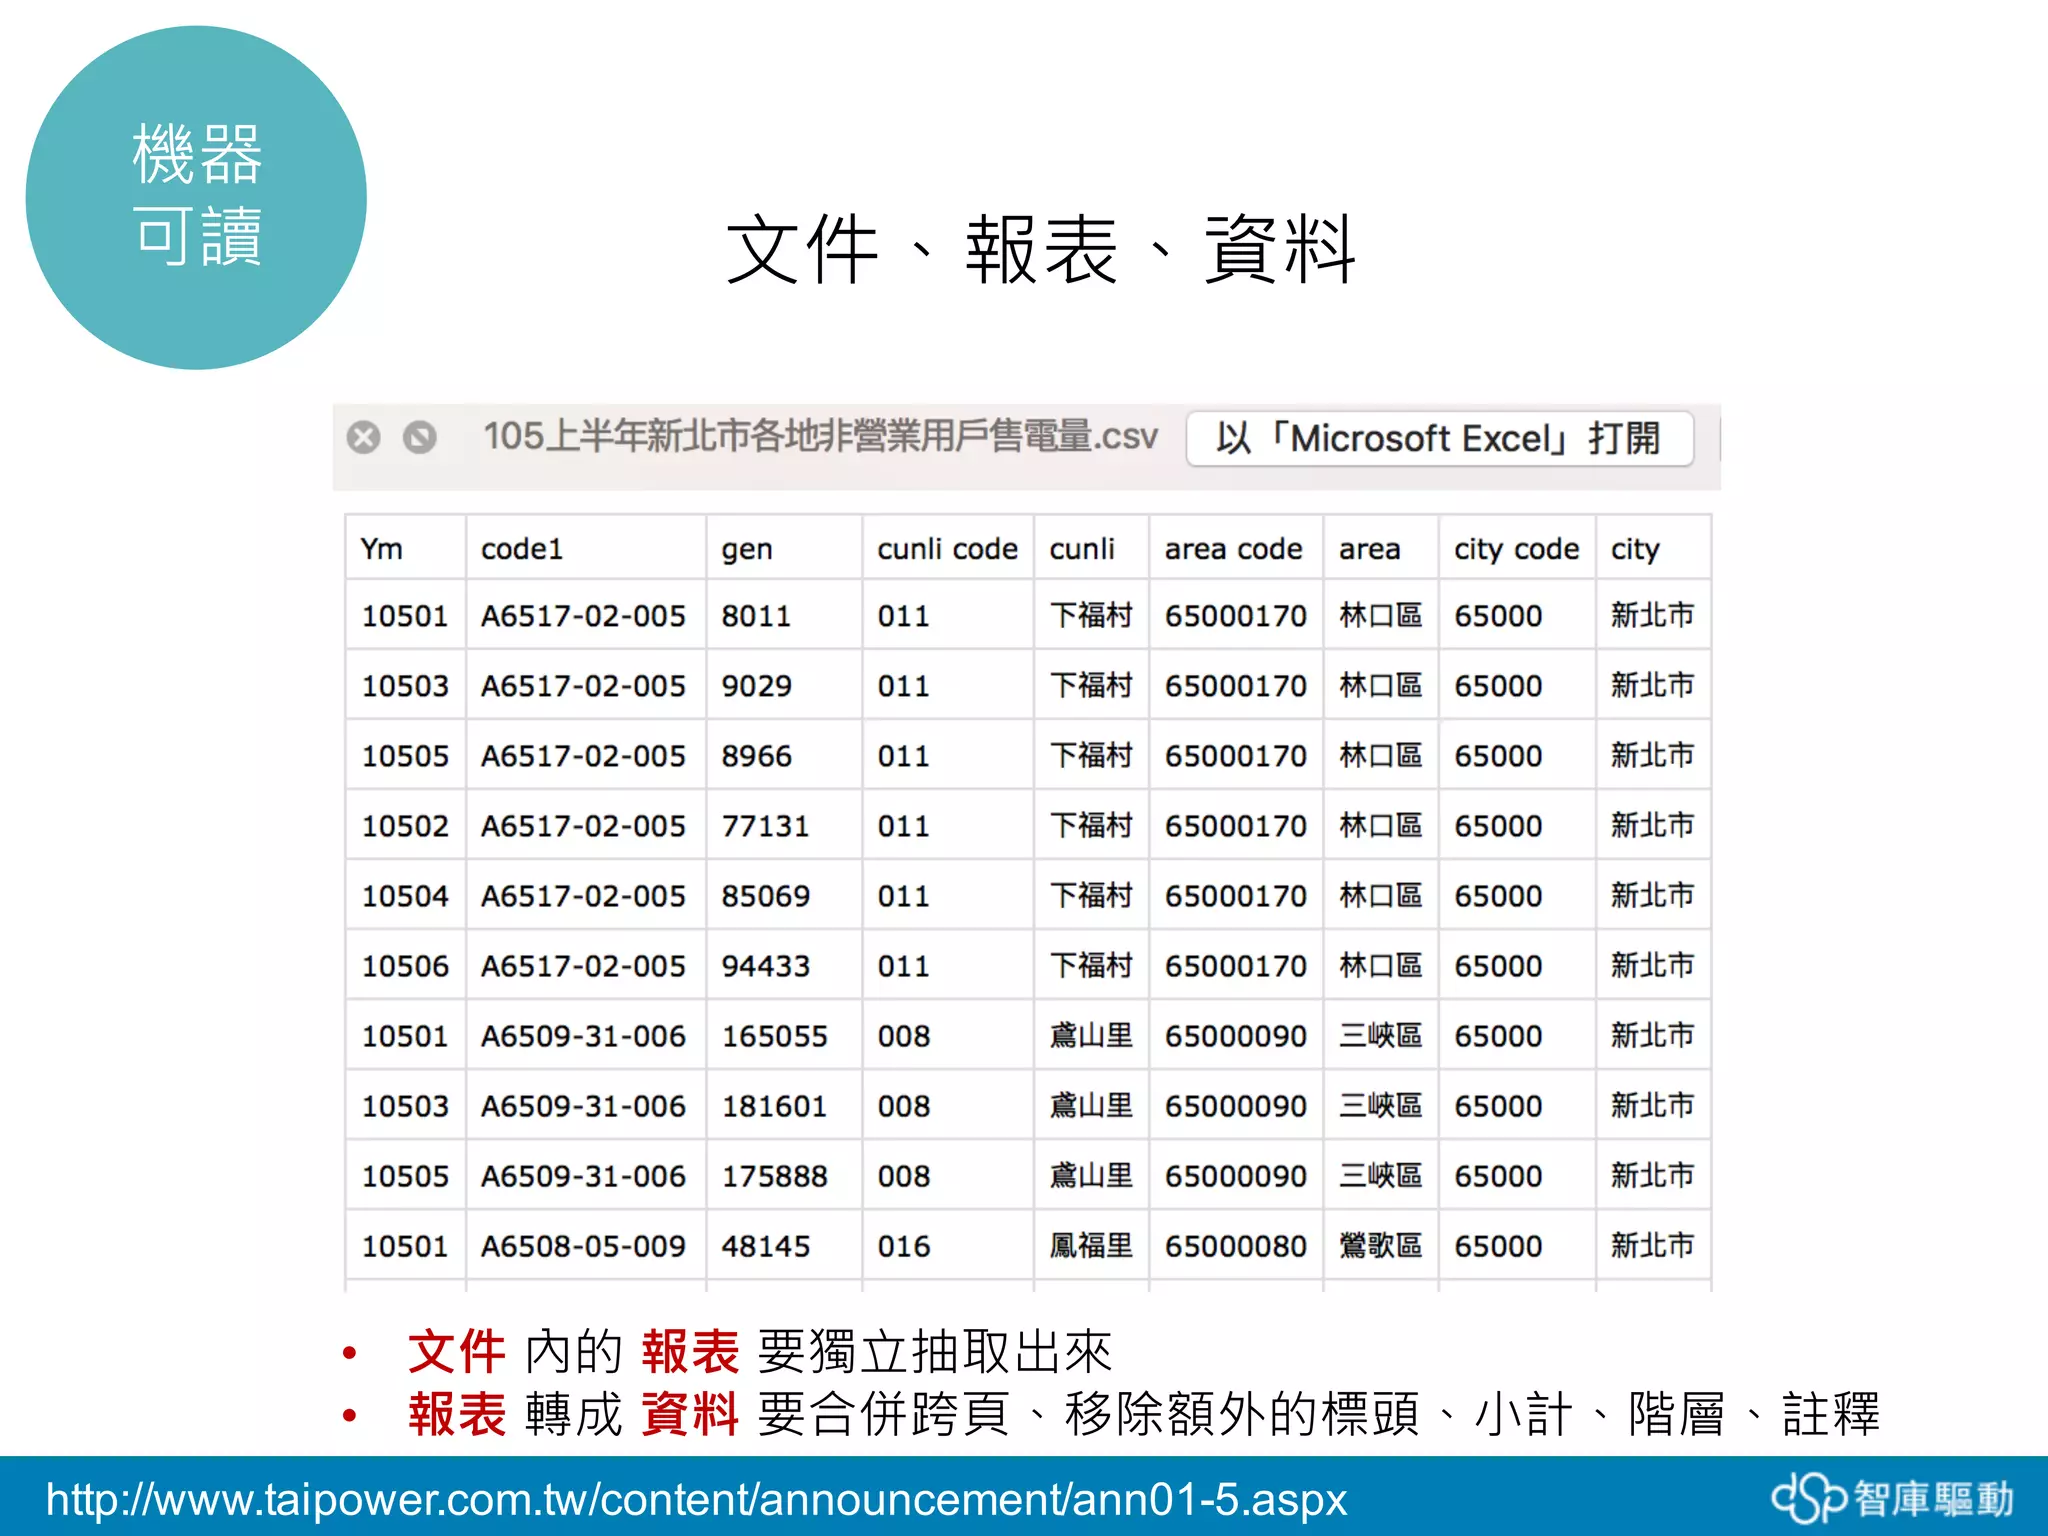Click the slide title 文件、報表、資料
2048x1536 pixels.
(1041, 250)
